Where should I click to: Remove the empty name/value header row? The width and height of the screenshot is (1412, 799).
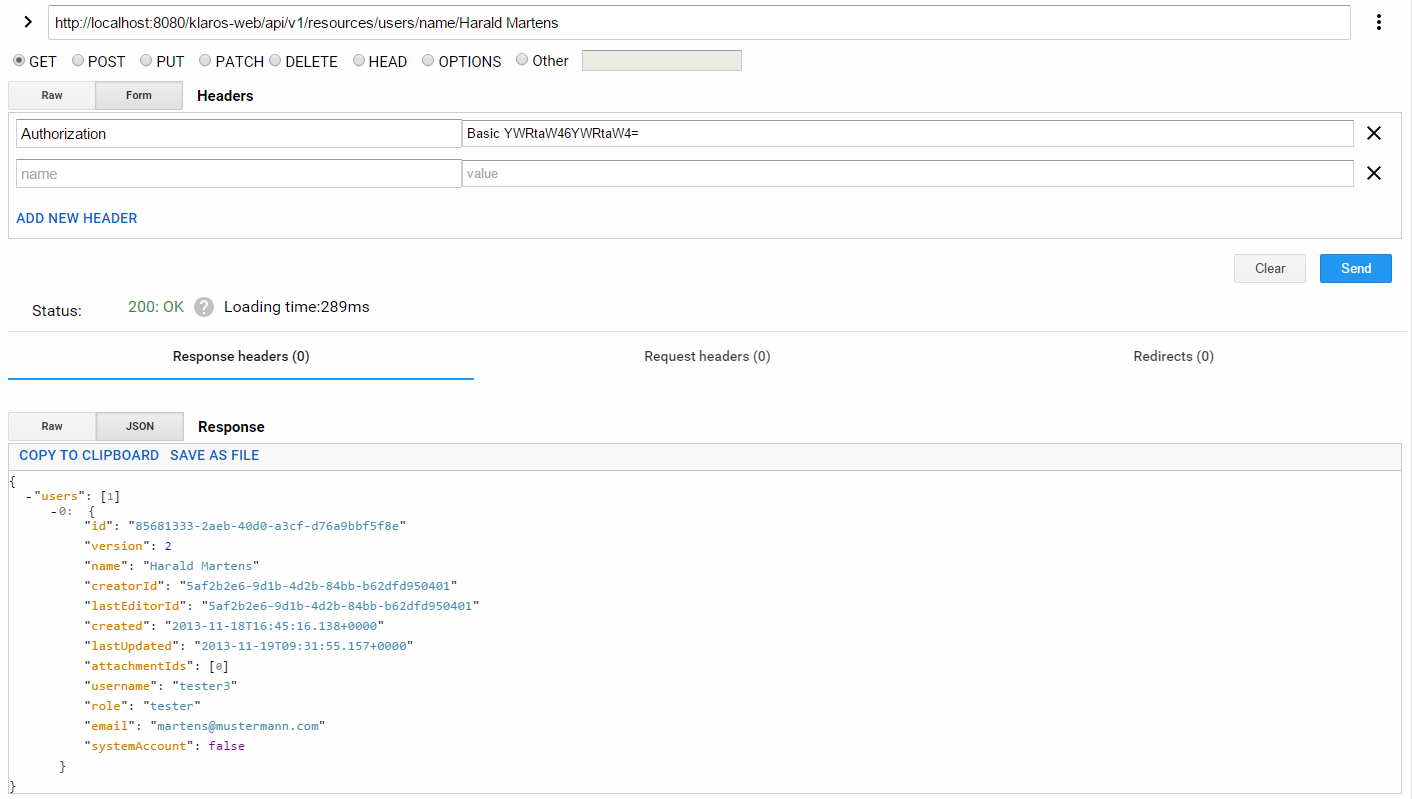click(1374, 173)
